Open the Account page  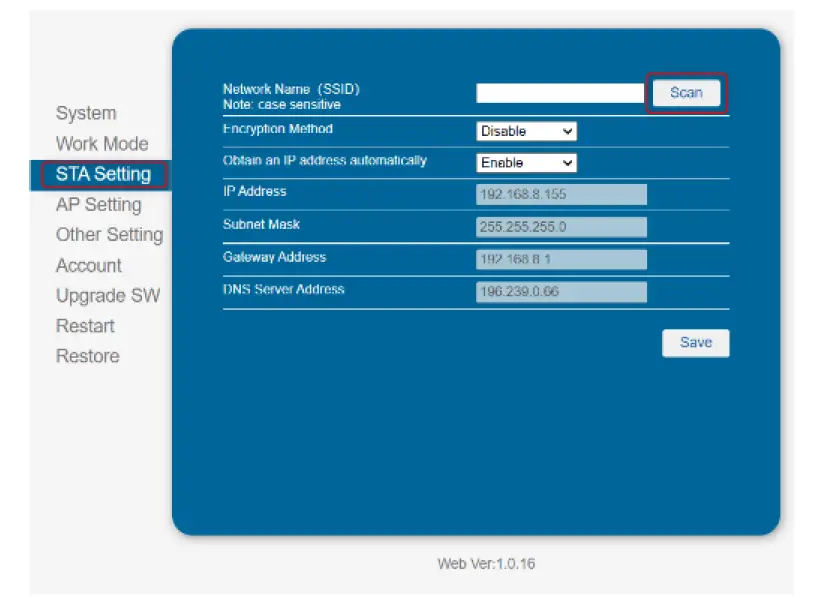coord(88,265)
